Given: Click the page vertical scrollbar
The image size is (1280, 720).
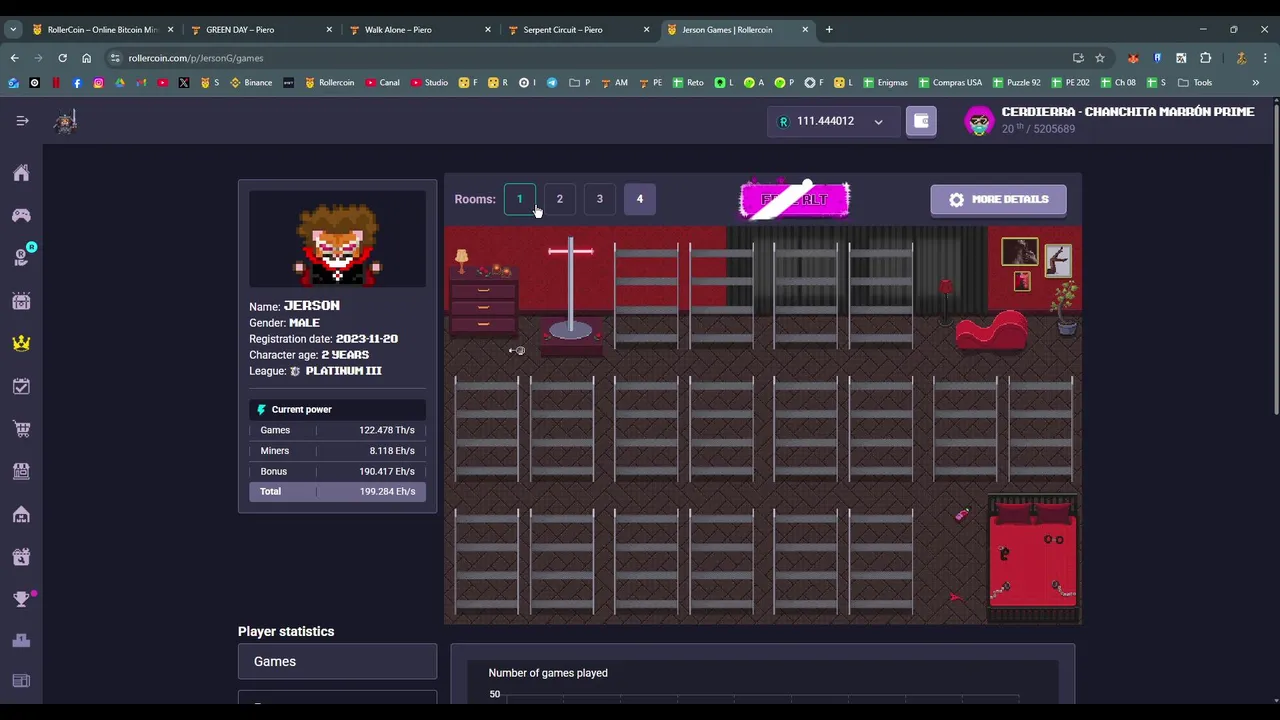Looking at the screenshot, I should [1276, 260].
